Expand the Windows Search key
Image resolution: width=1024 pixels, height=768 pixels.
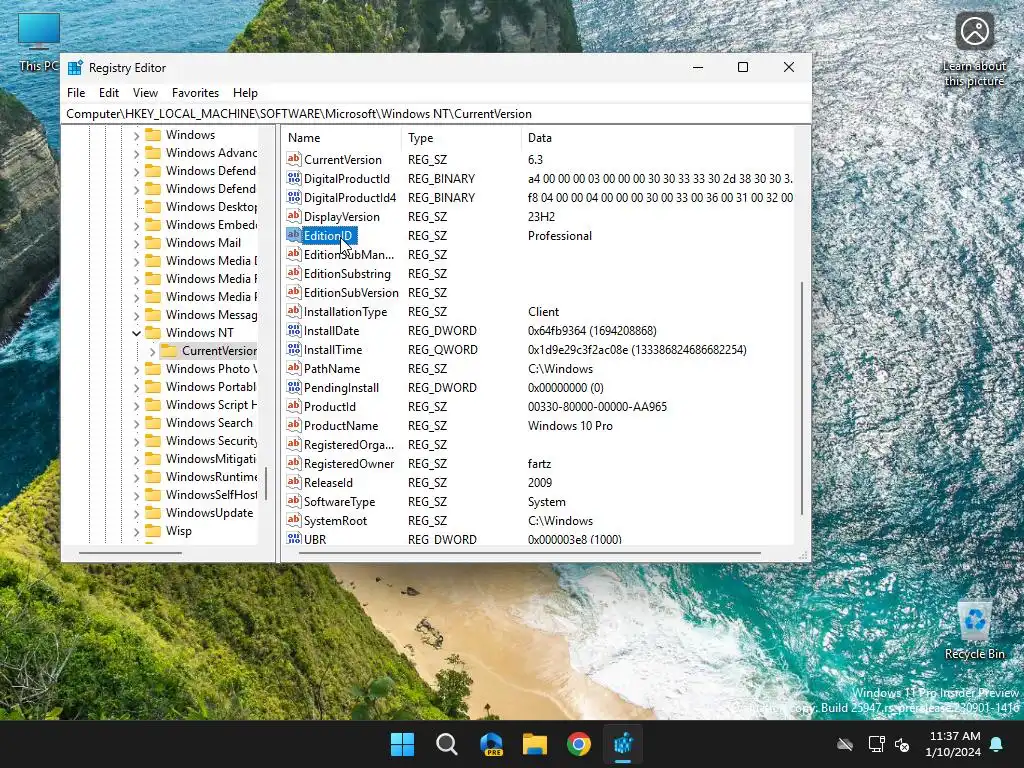[136, 423]
